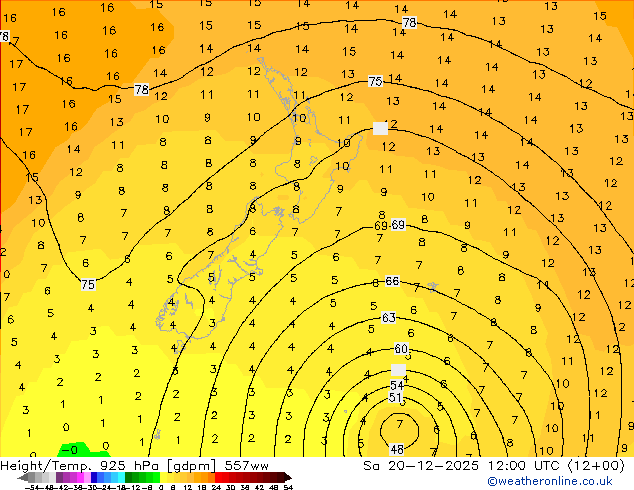Click the legend scale value '24'

pyautogui.click(x=216, y=487)
